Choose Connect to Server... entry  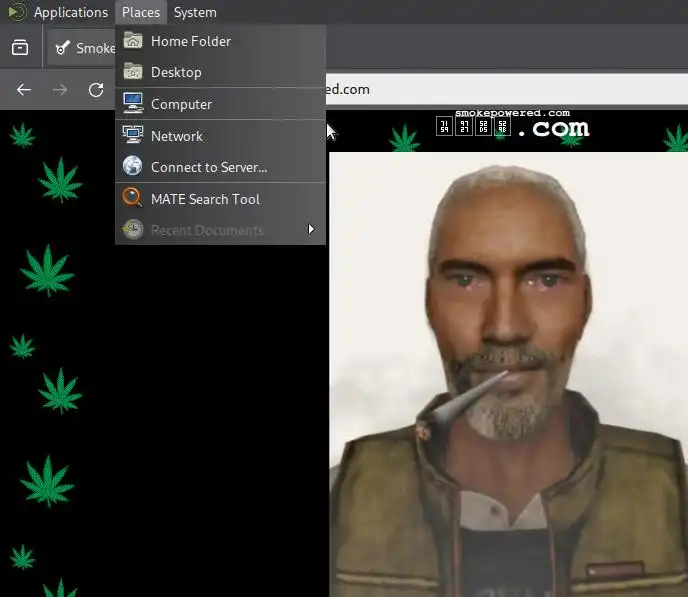220,167
